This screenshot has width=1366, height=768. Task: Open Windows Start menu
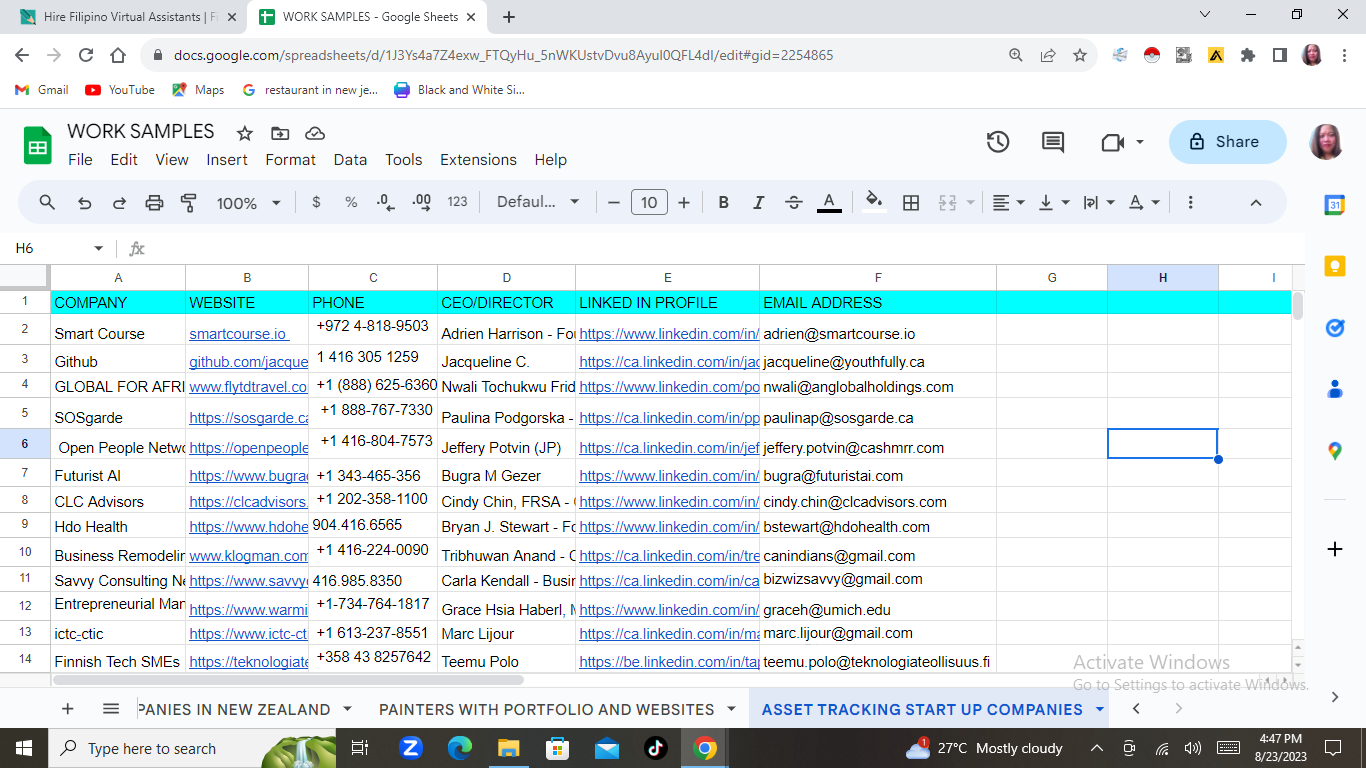pos(23,748)
